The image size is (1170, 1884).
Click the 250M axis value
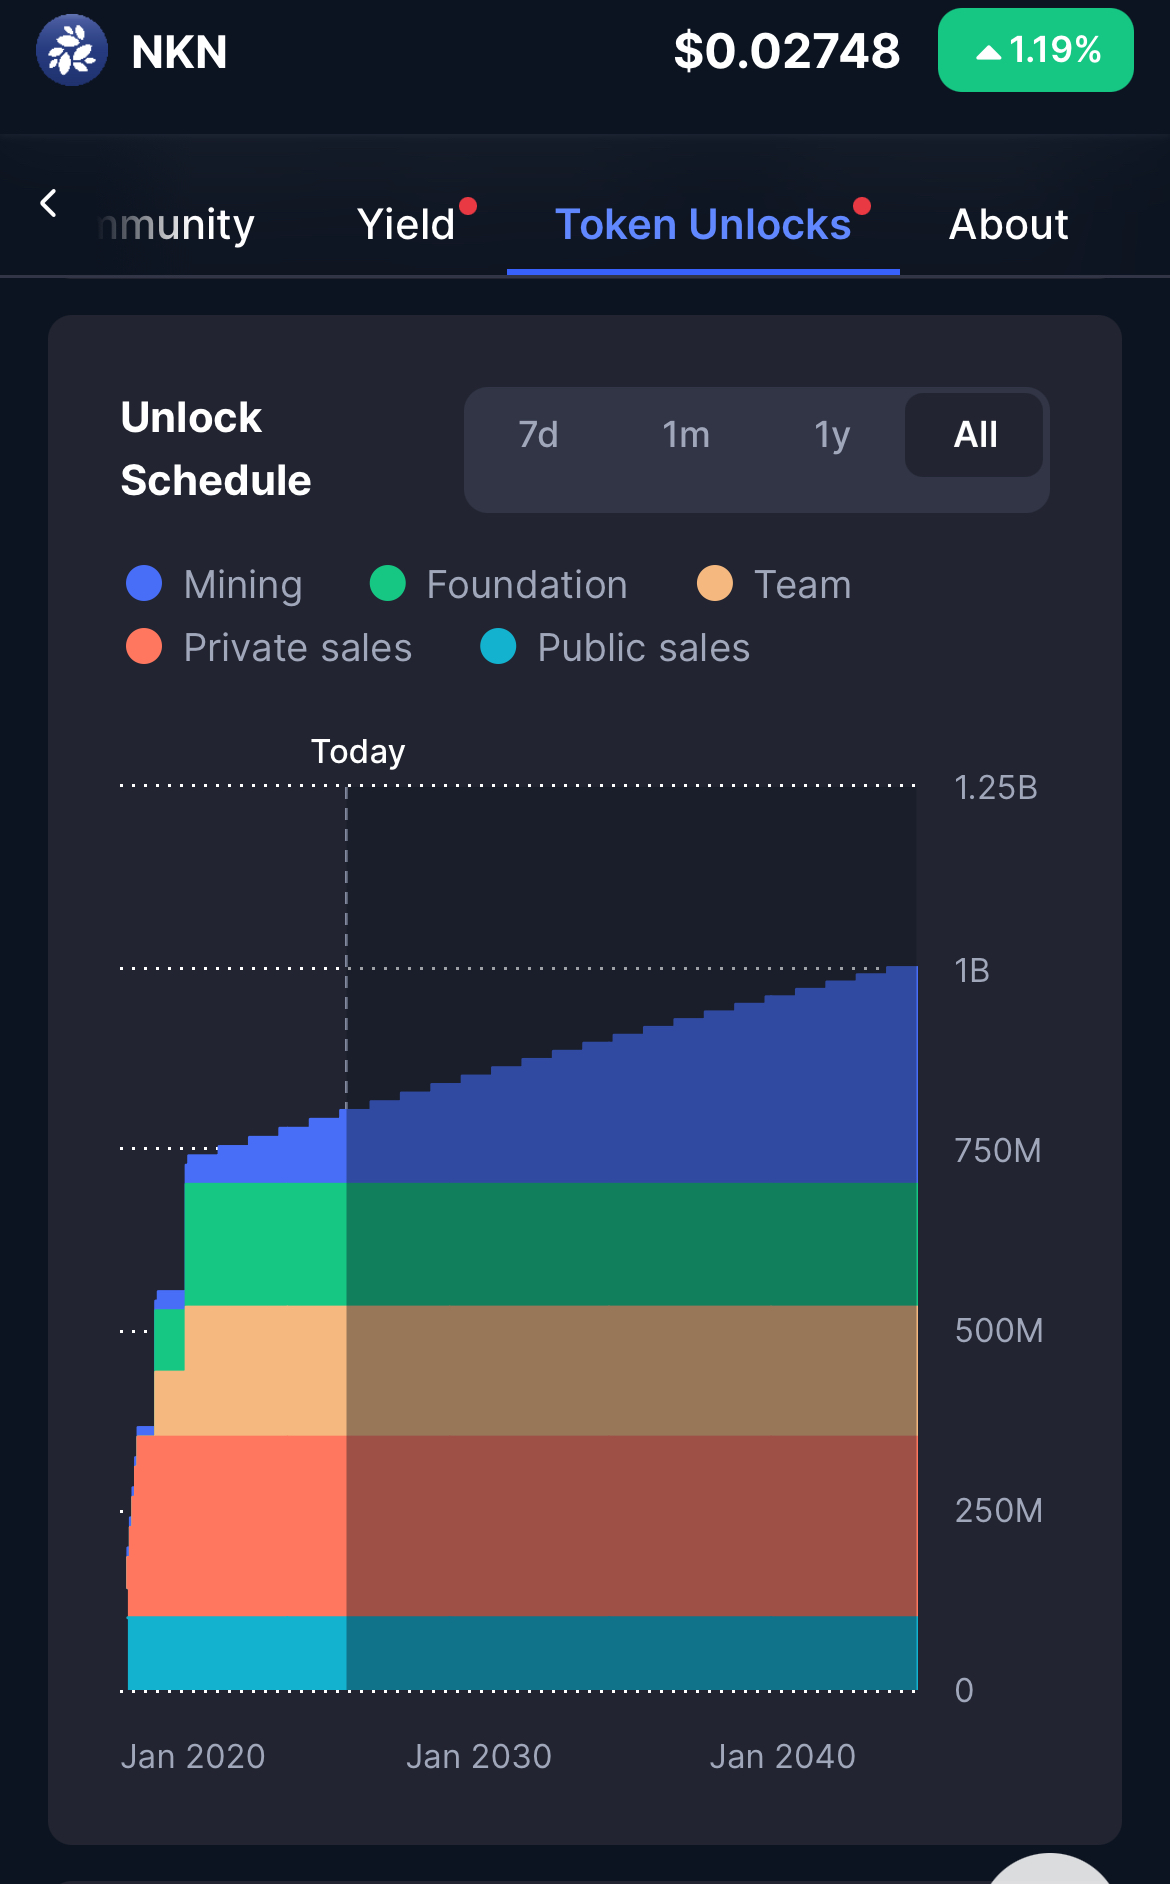click(x=999, y=1510)
